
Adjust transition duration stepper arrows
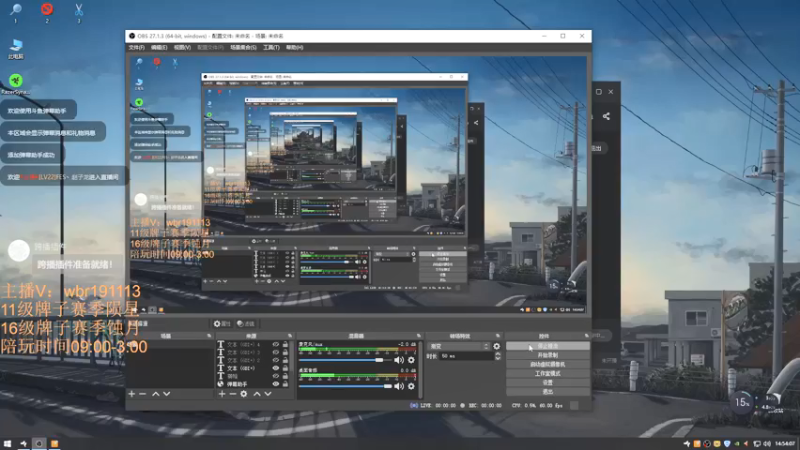pyautogui.click(x=498, y=356)
